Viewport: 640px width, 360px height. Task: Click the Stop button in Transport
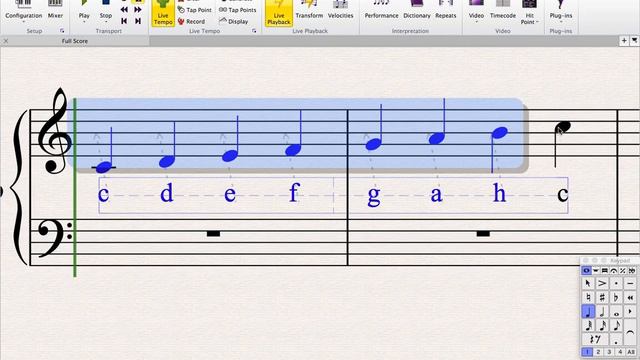pyautogui.click(x=106, y=11)
